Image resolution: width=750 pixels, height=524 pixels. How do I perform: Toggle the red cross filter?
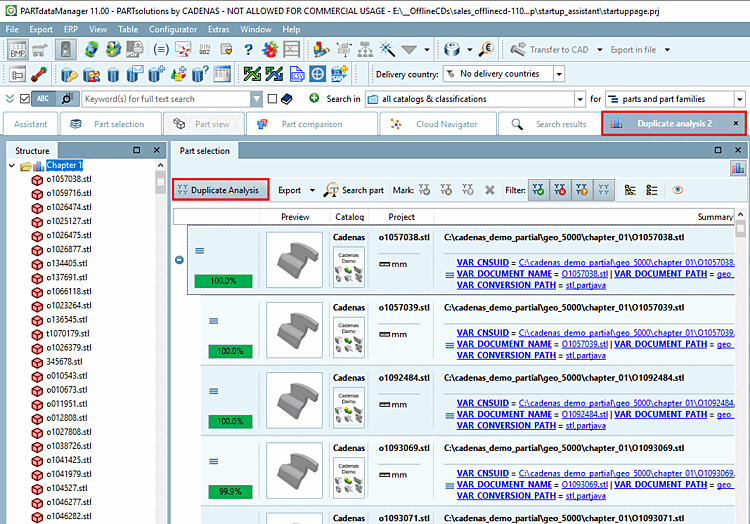tap(561, 190)
